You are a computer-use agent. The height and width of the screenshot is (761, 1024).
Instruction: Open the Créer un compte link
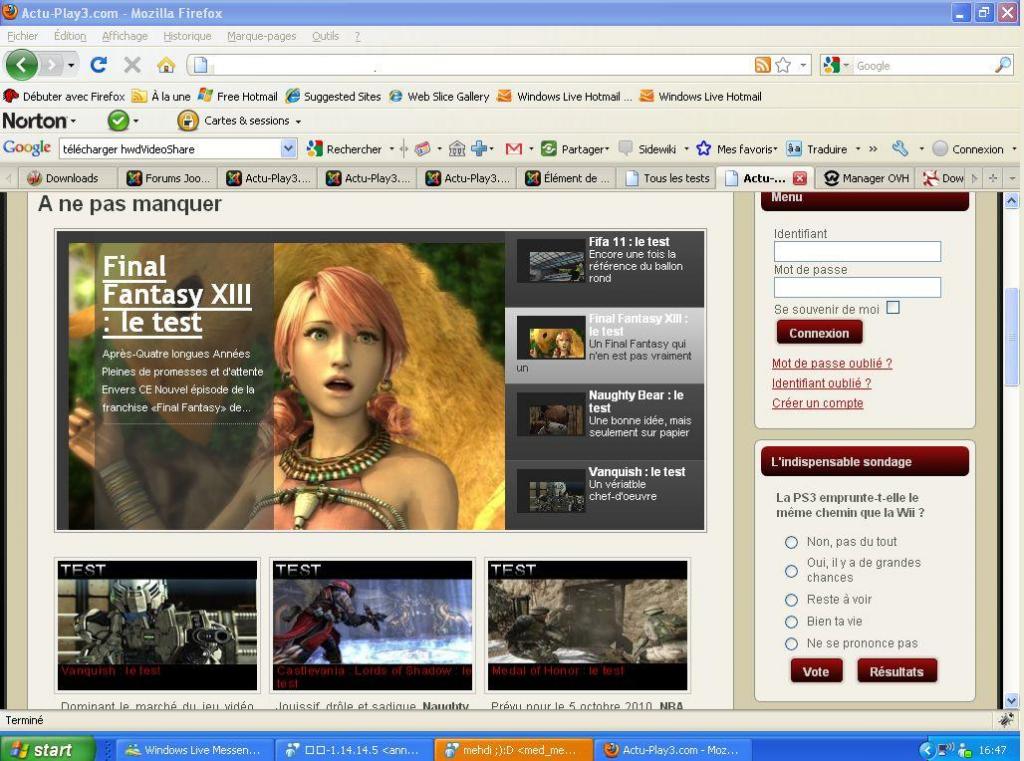(817, 403)
